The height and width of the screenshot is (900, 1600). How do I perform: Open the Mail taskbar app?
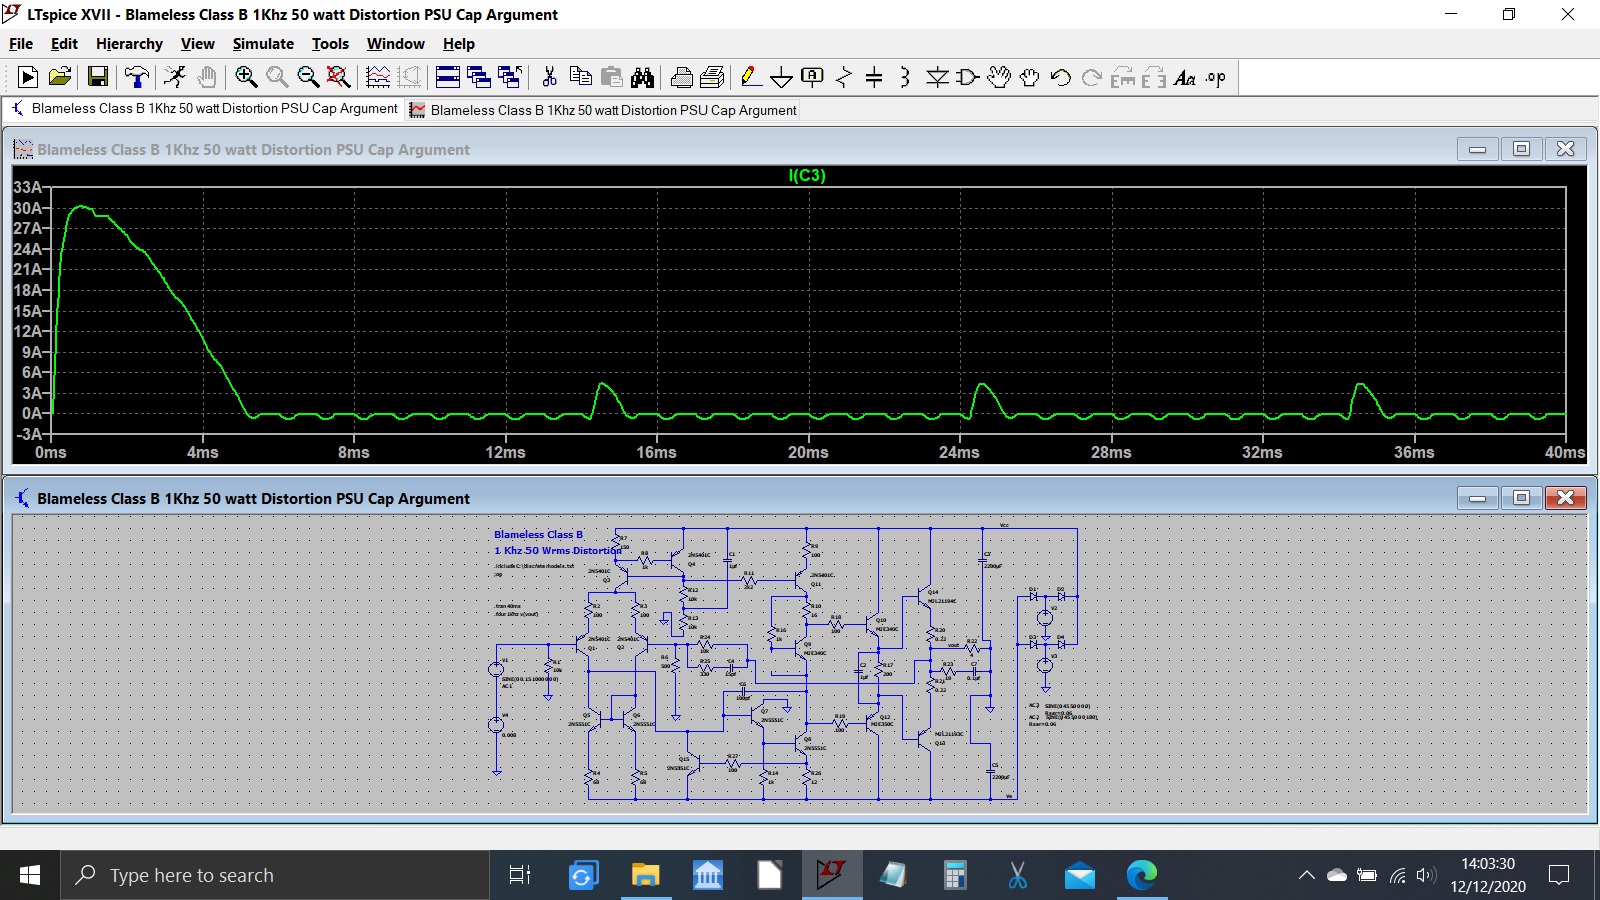[x=1079, y=875]
